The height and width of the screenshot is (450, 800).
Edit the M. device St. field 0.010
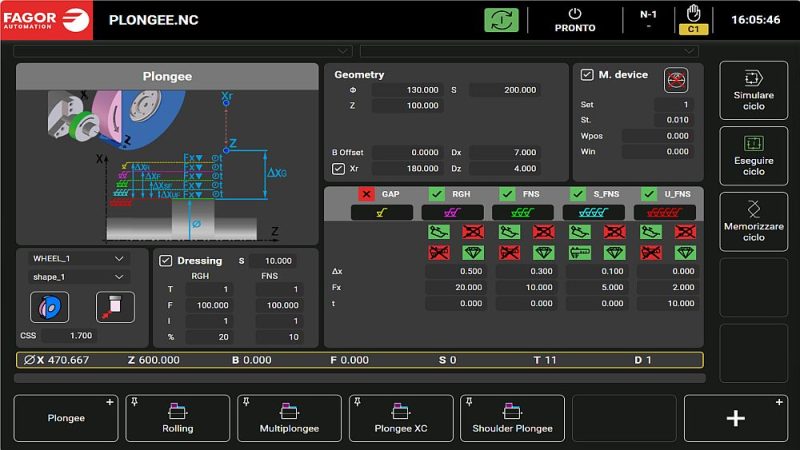(x=672, y=120)
